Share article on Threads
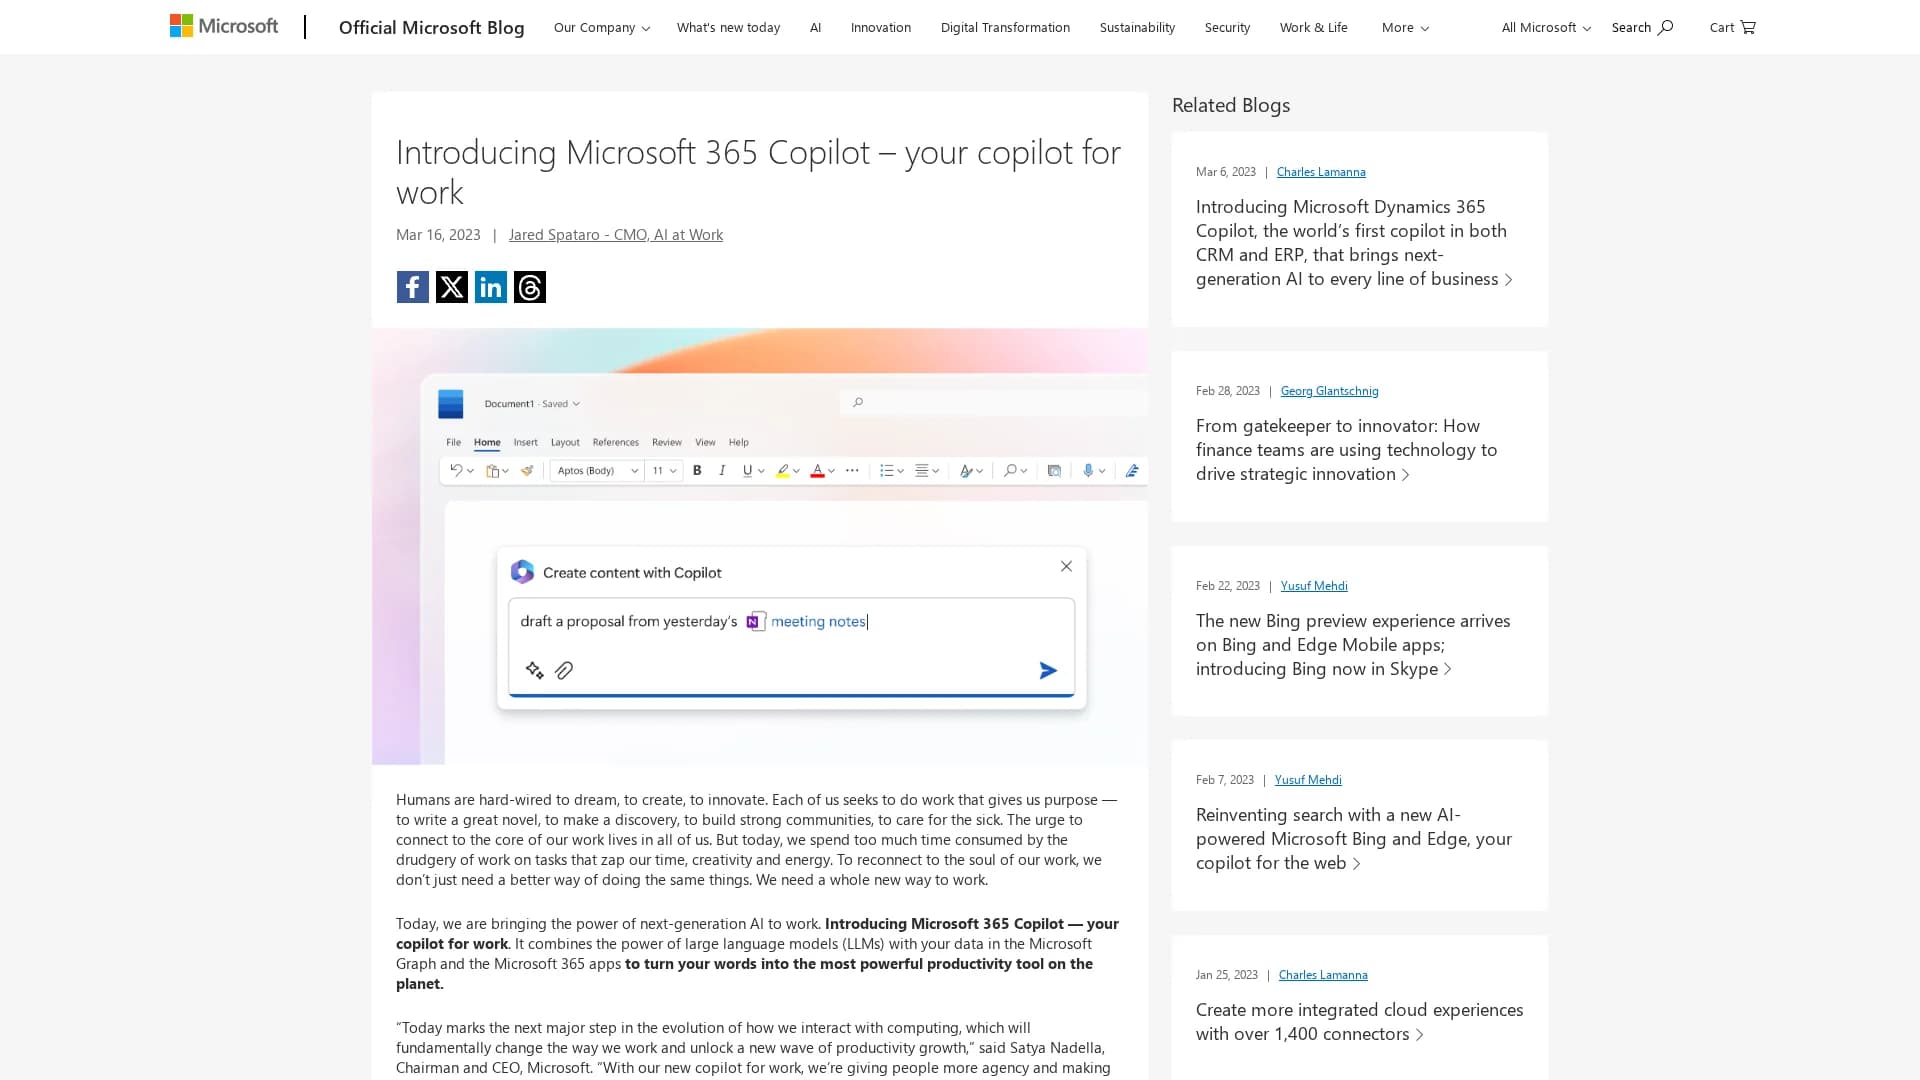Image resolution: width=1920 pixels, height=1080 pixels. (x=530, y=287)
